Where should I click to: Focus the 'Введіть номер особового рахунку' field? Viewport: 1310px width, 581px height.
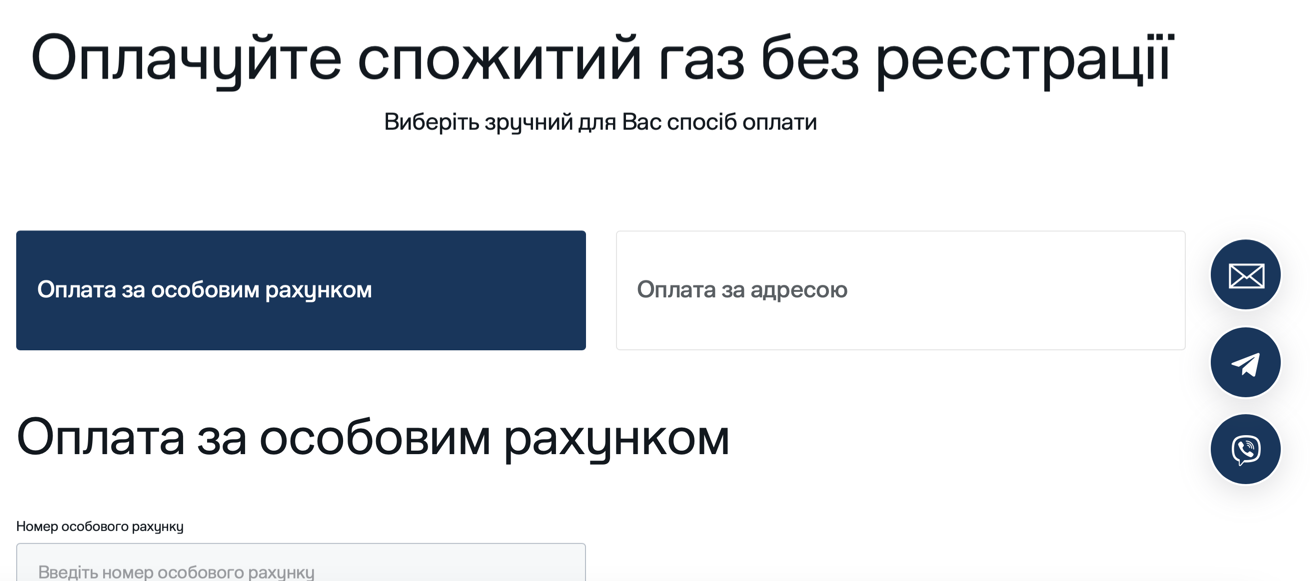pos(300,565)
